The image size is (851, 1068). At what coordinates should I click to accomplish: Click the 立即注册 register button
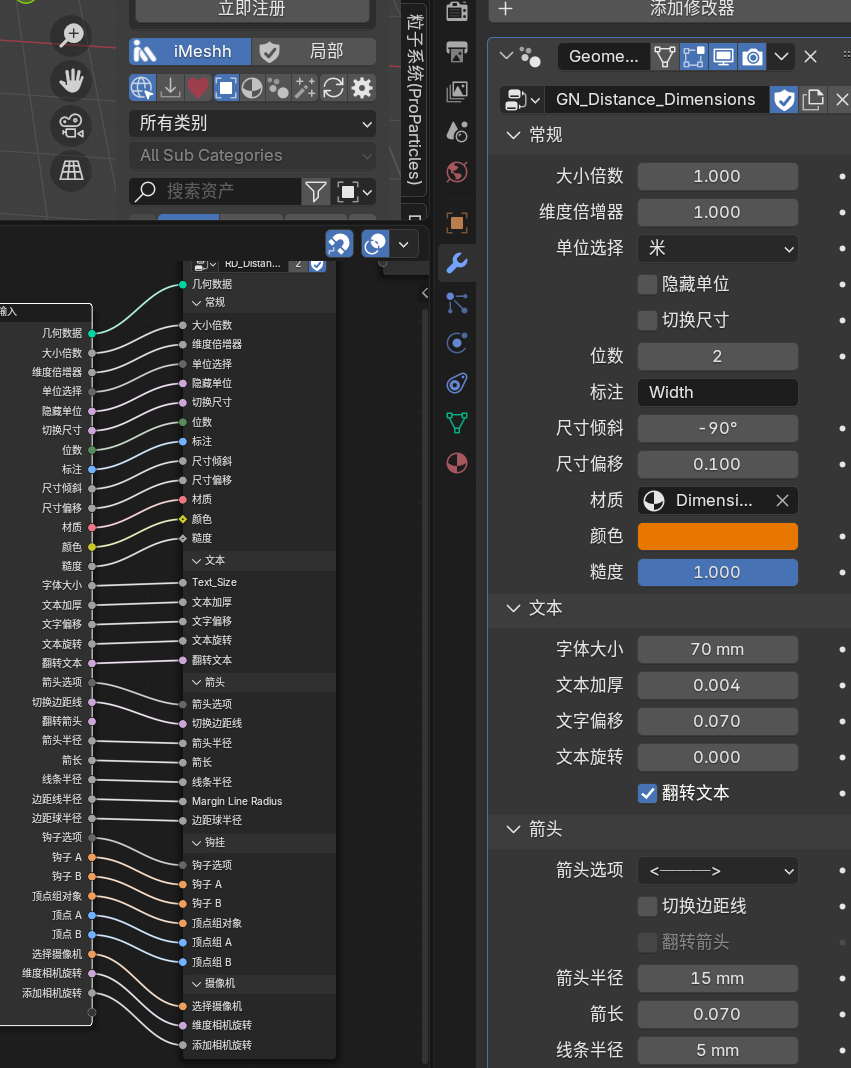click(x=252, y=9)
